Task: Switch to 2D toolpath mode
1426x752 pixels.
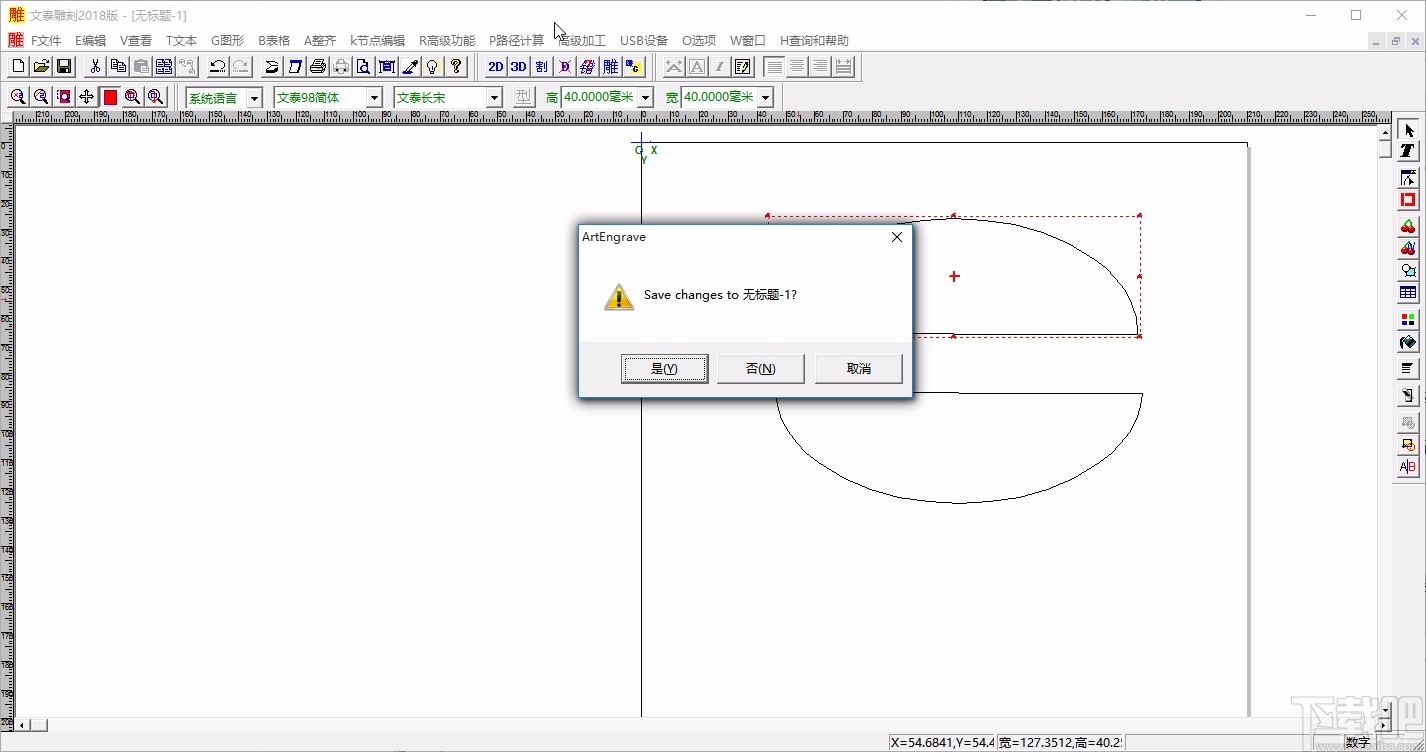Action: tap(495, 67)
